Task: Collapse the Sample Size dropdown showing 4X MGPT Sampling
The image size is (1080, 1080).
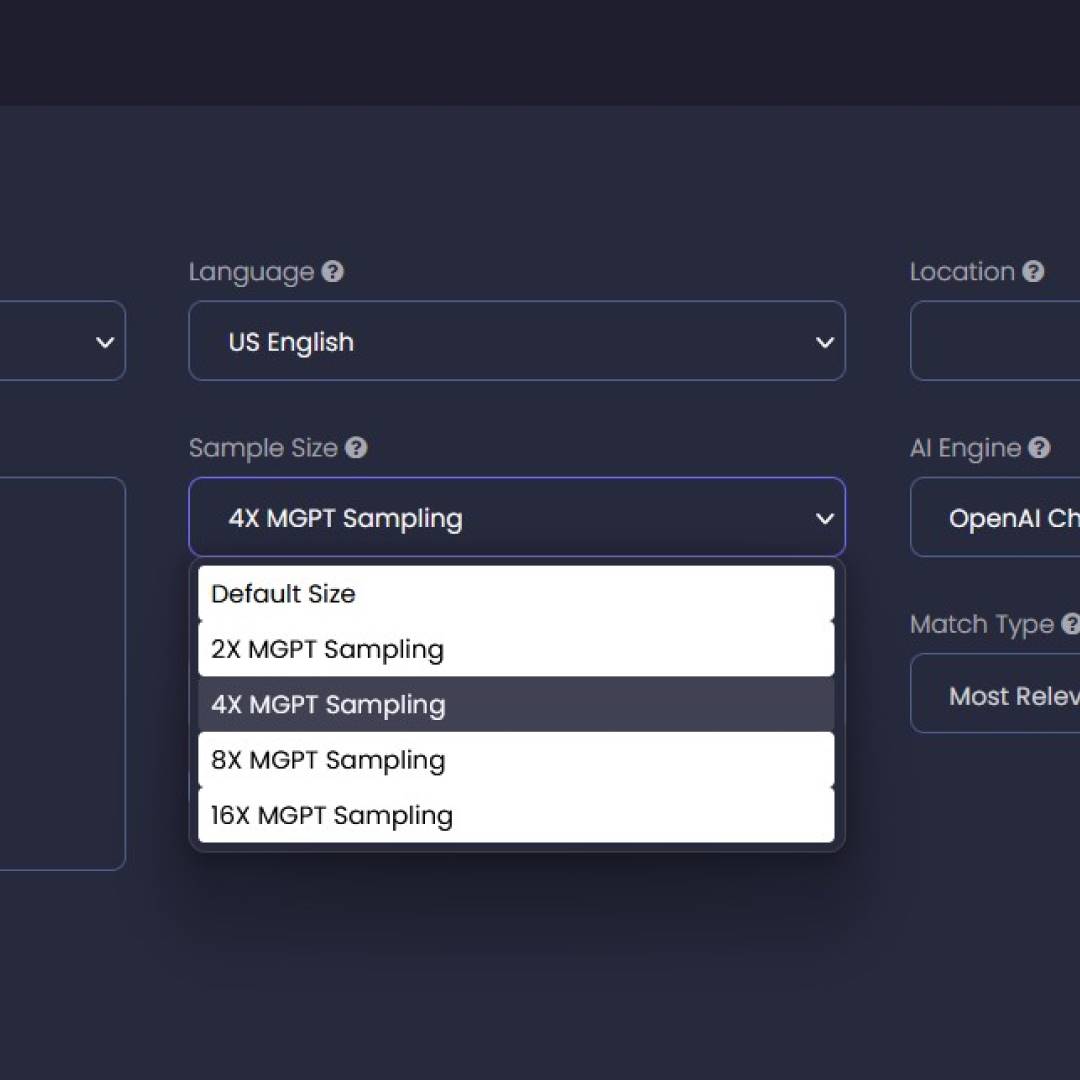Action: coord(516,518)
